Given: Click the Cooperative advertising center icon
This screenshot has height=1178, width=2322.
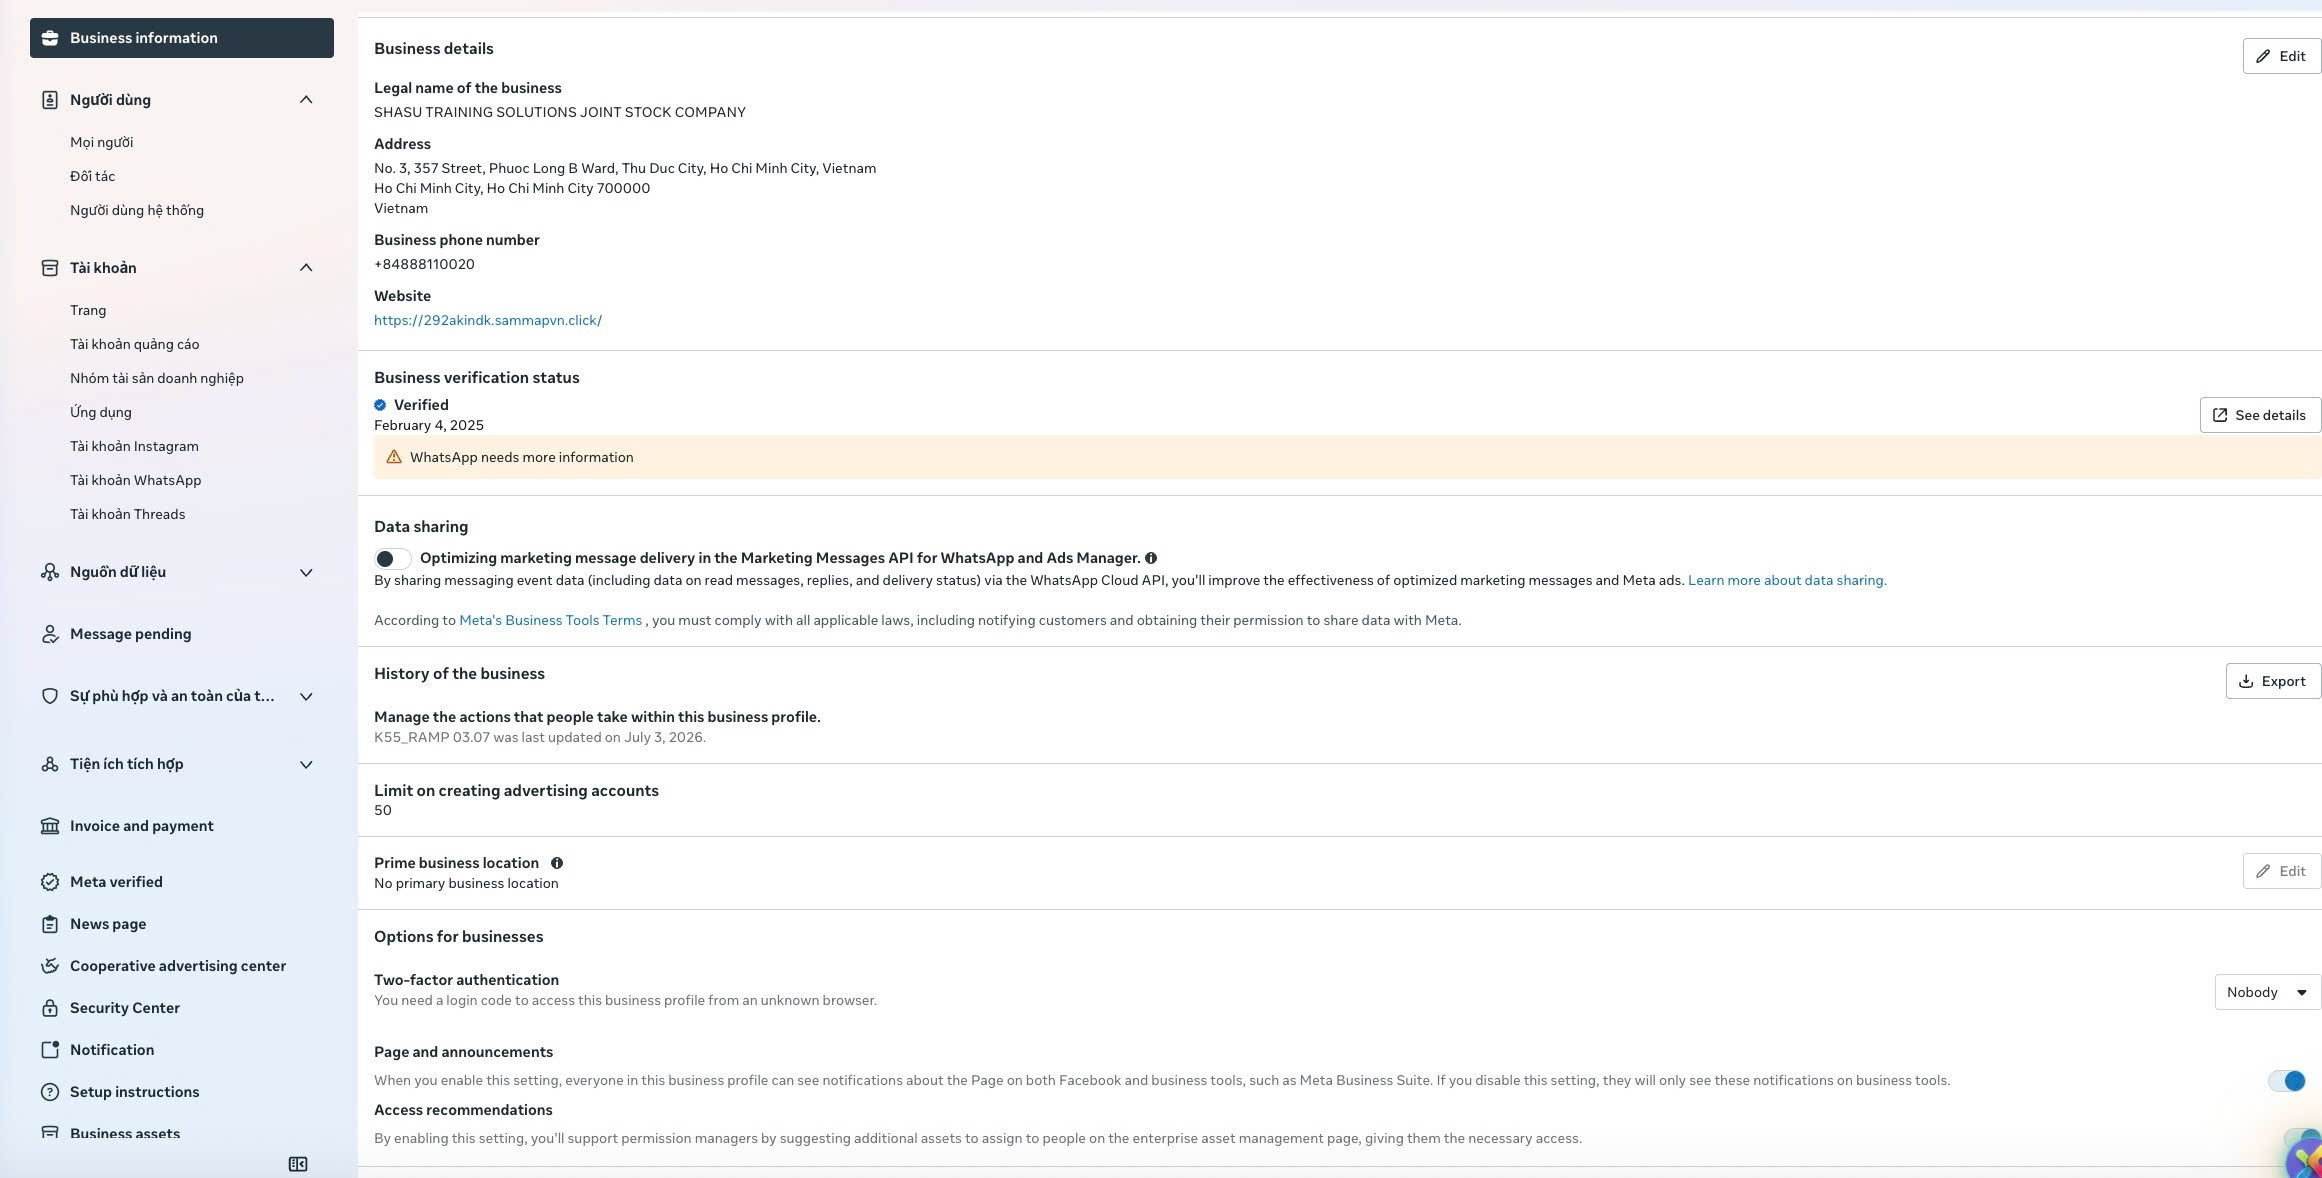Looking at the screenshot, I should (50, 966).
